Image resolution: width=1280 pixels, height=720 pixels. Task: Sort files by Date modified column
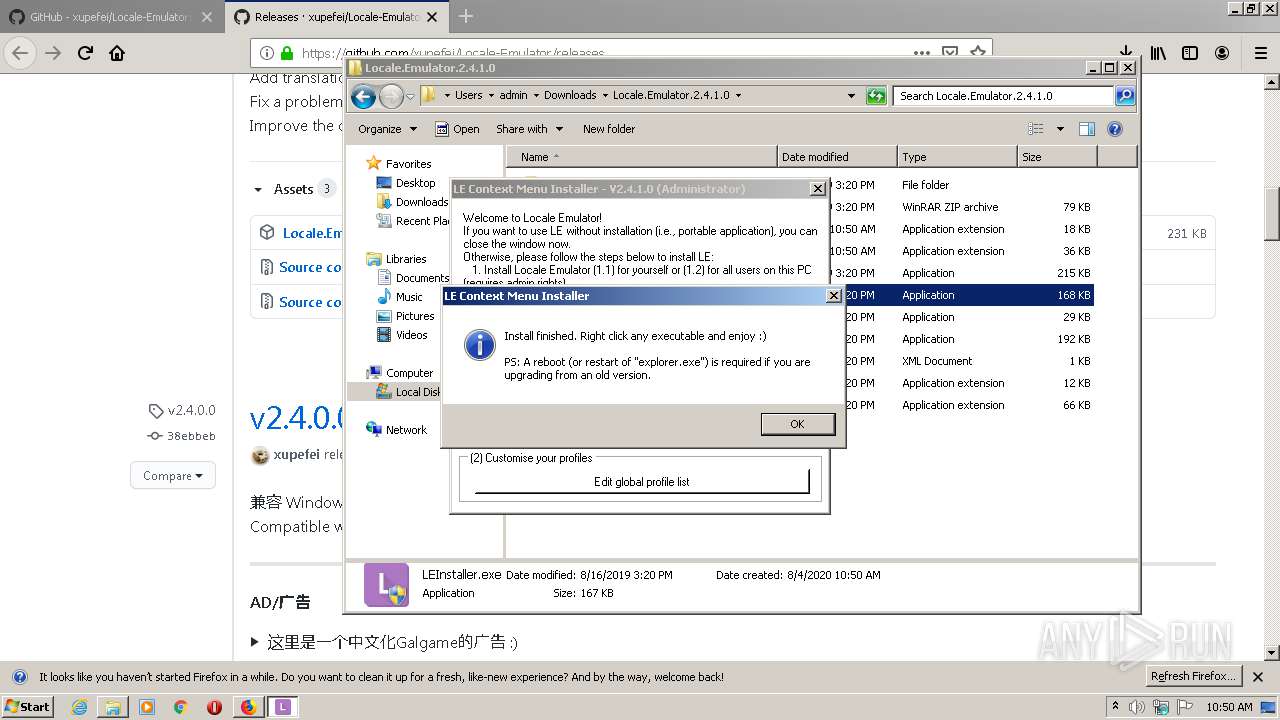click(x=837, y=157)
